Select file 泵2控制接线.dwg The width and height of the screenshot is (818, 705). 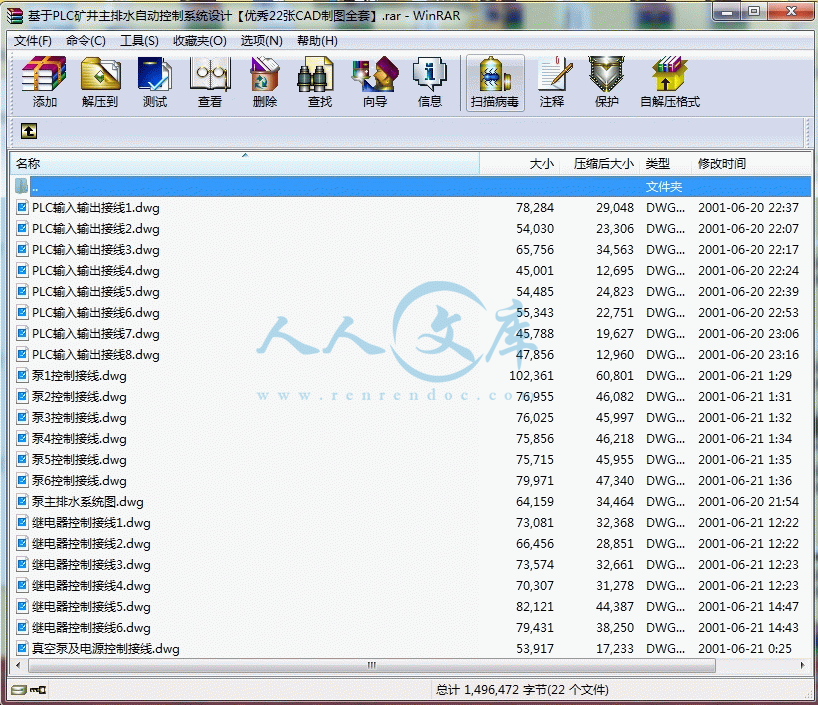tap(79, 397)
